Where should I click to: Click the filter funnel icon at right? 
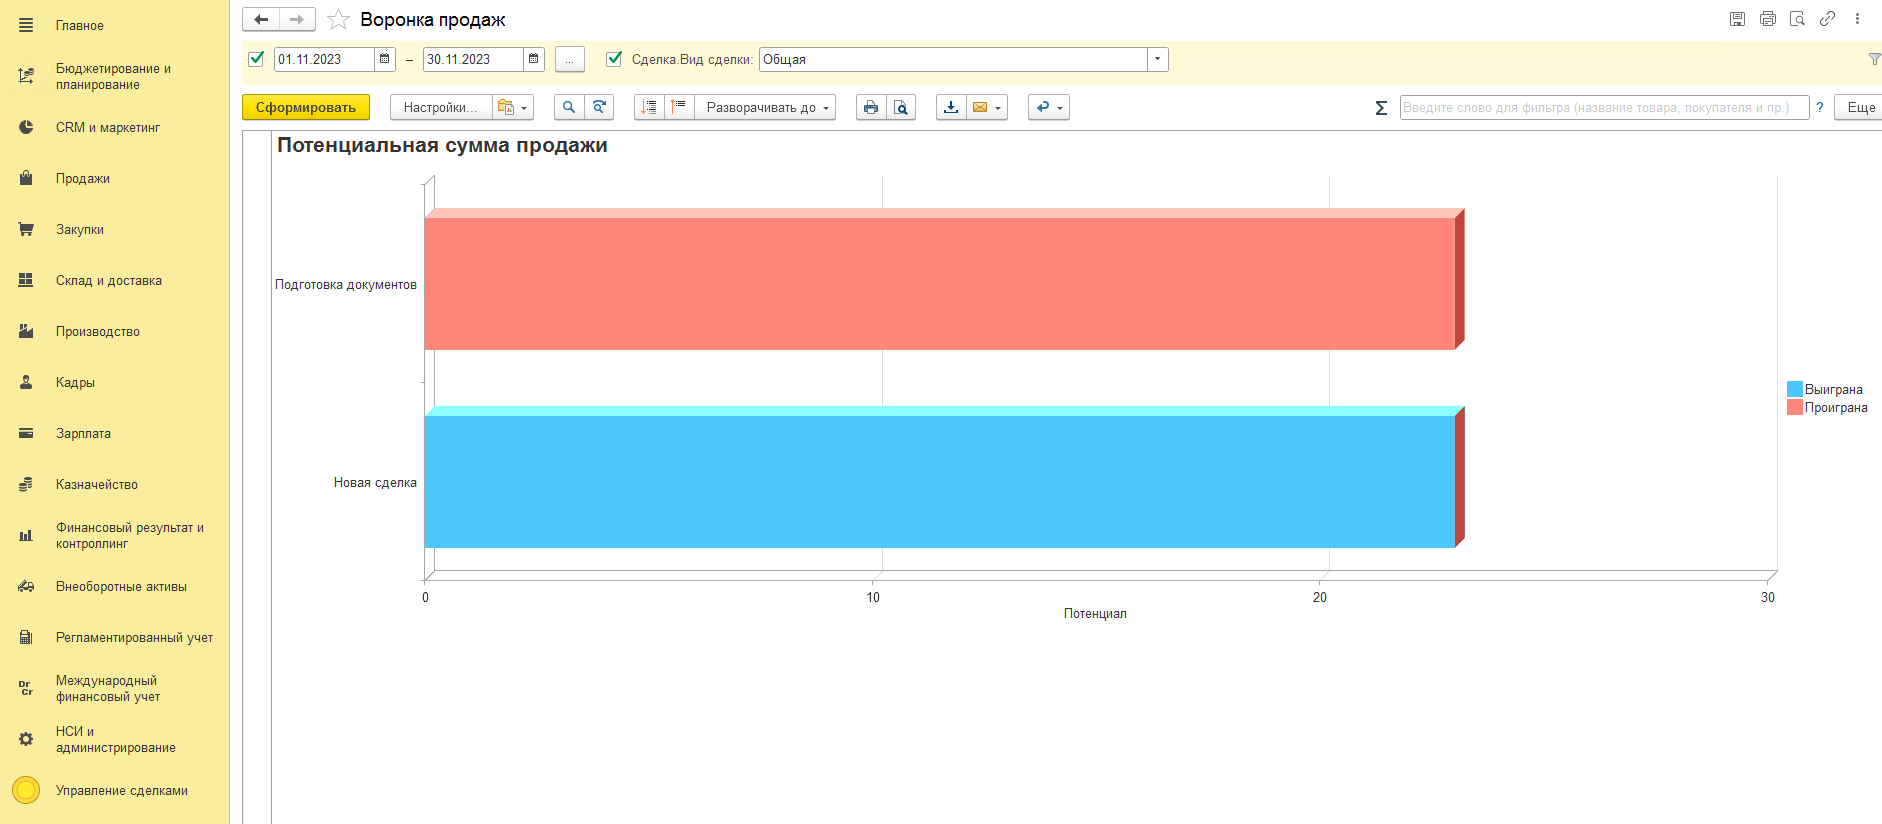pos(1874,59)
